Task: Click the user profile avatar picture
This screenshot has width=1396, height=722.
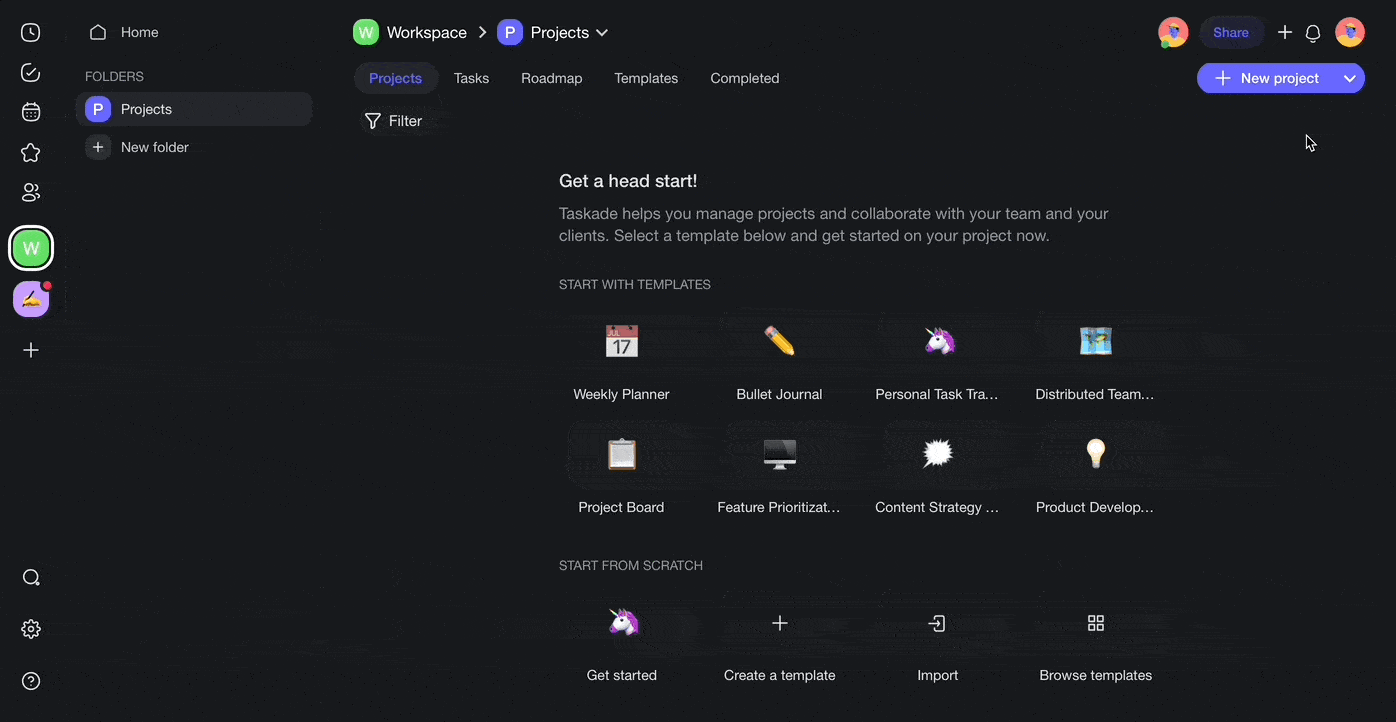Action: click(x=1350, y=32)
